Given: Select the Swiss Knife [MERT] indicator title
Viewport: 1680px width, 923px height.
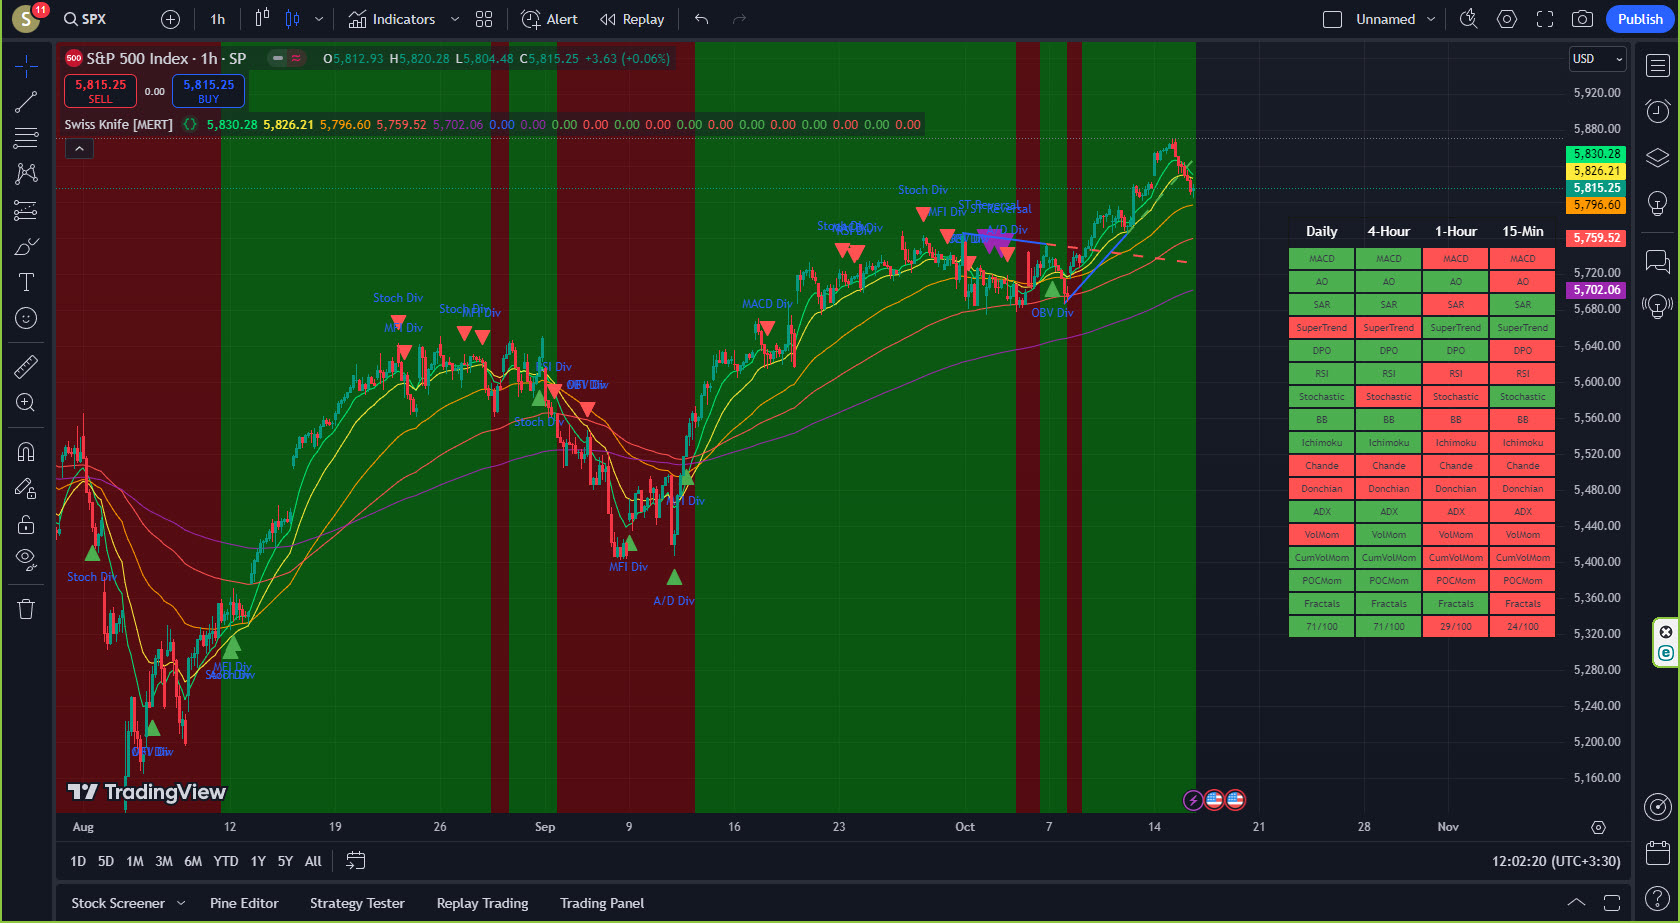Looking at the screenshot, I should point(118,125).
